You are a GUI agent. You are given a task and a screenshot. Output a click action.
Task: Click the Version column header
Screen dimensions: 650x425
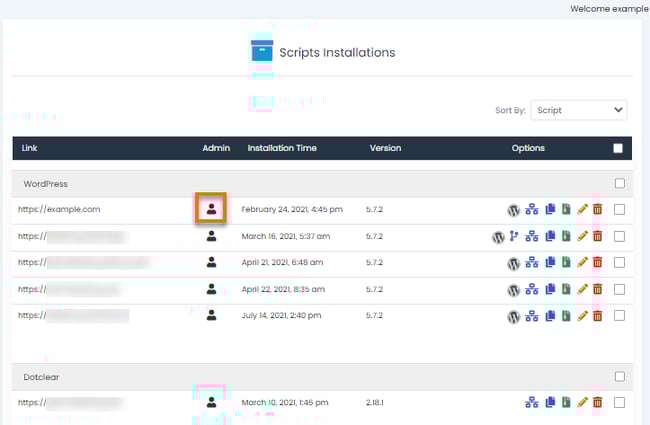pyautogui.click(x=385, y=148)
